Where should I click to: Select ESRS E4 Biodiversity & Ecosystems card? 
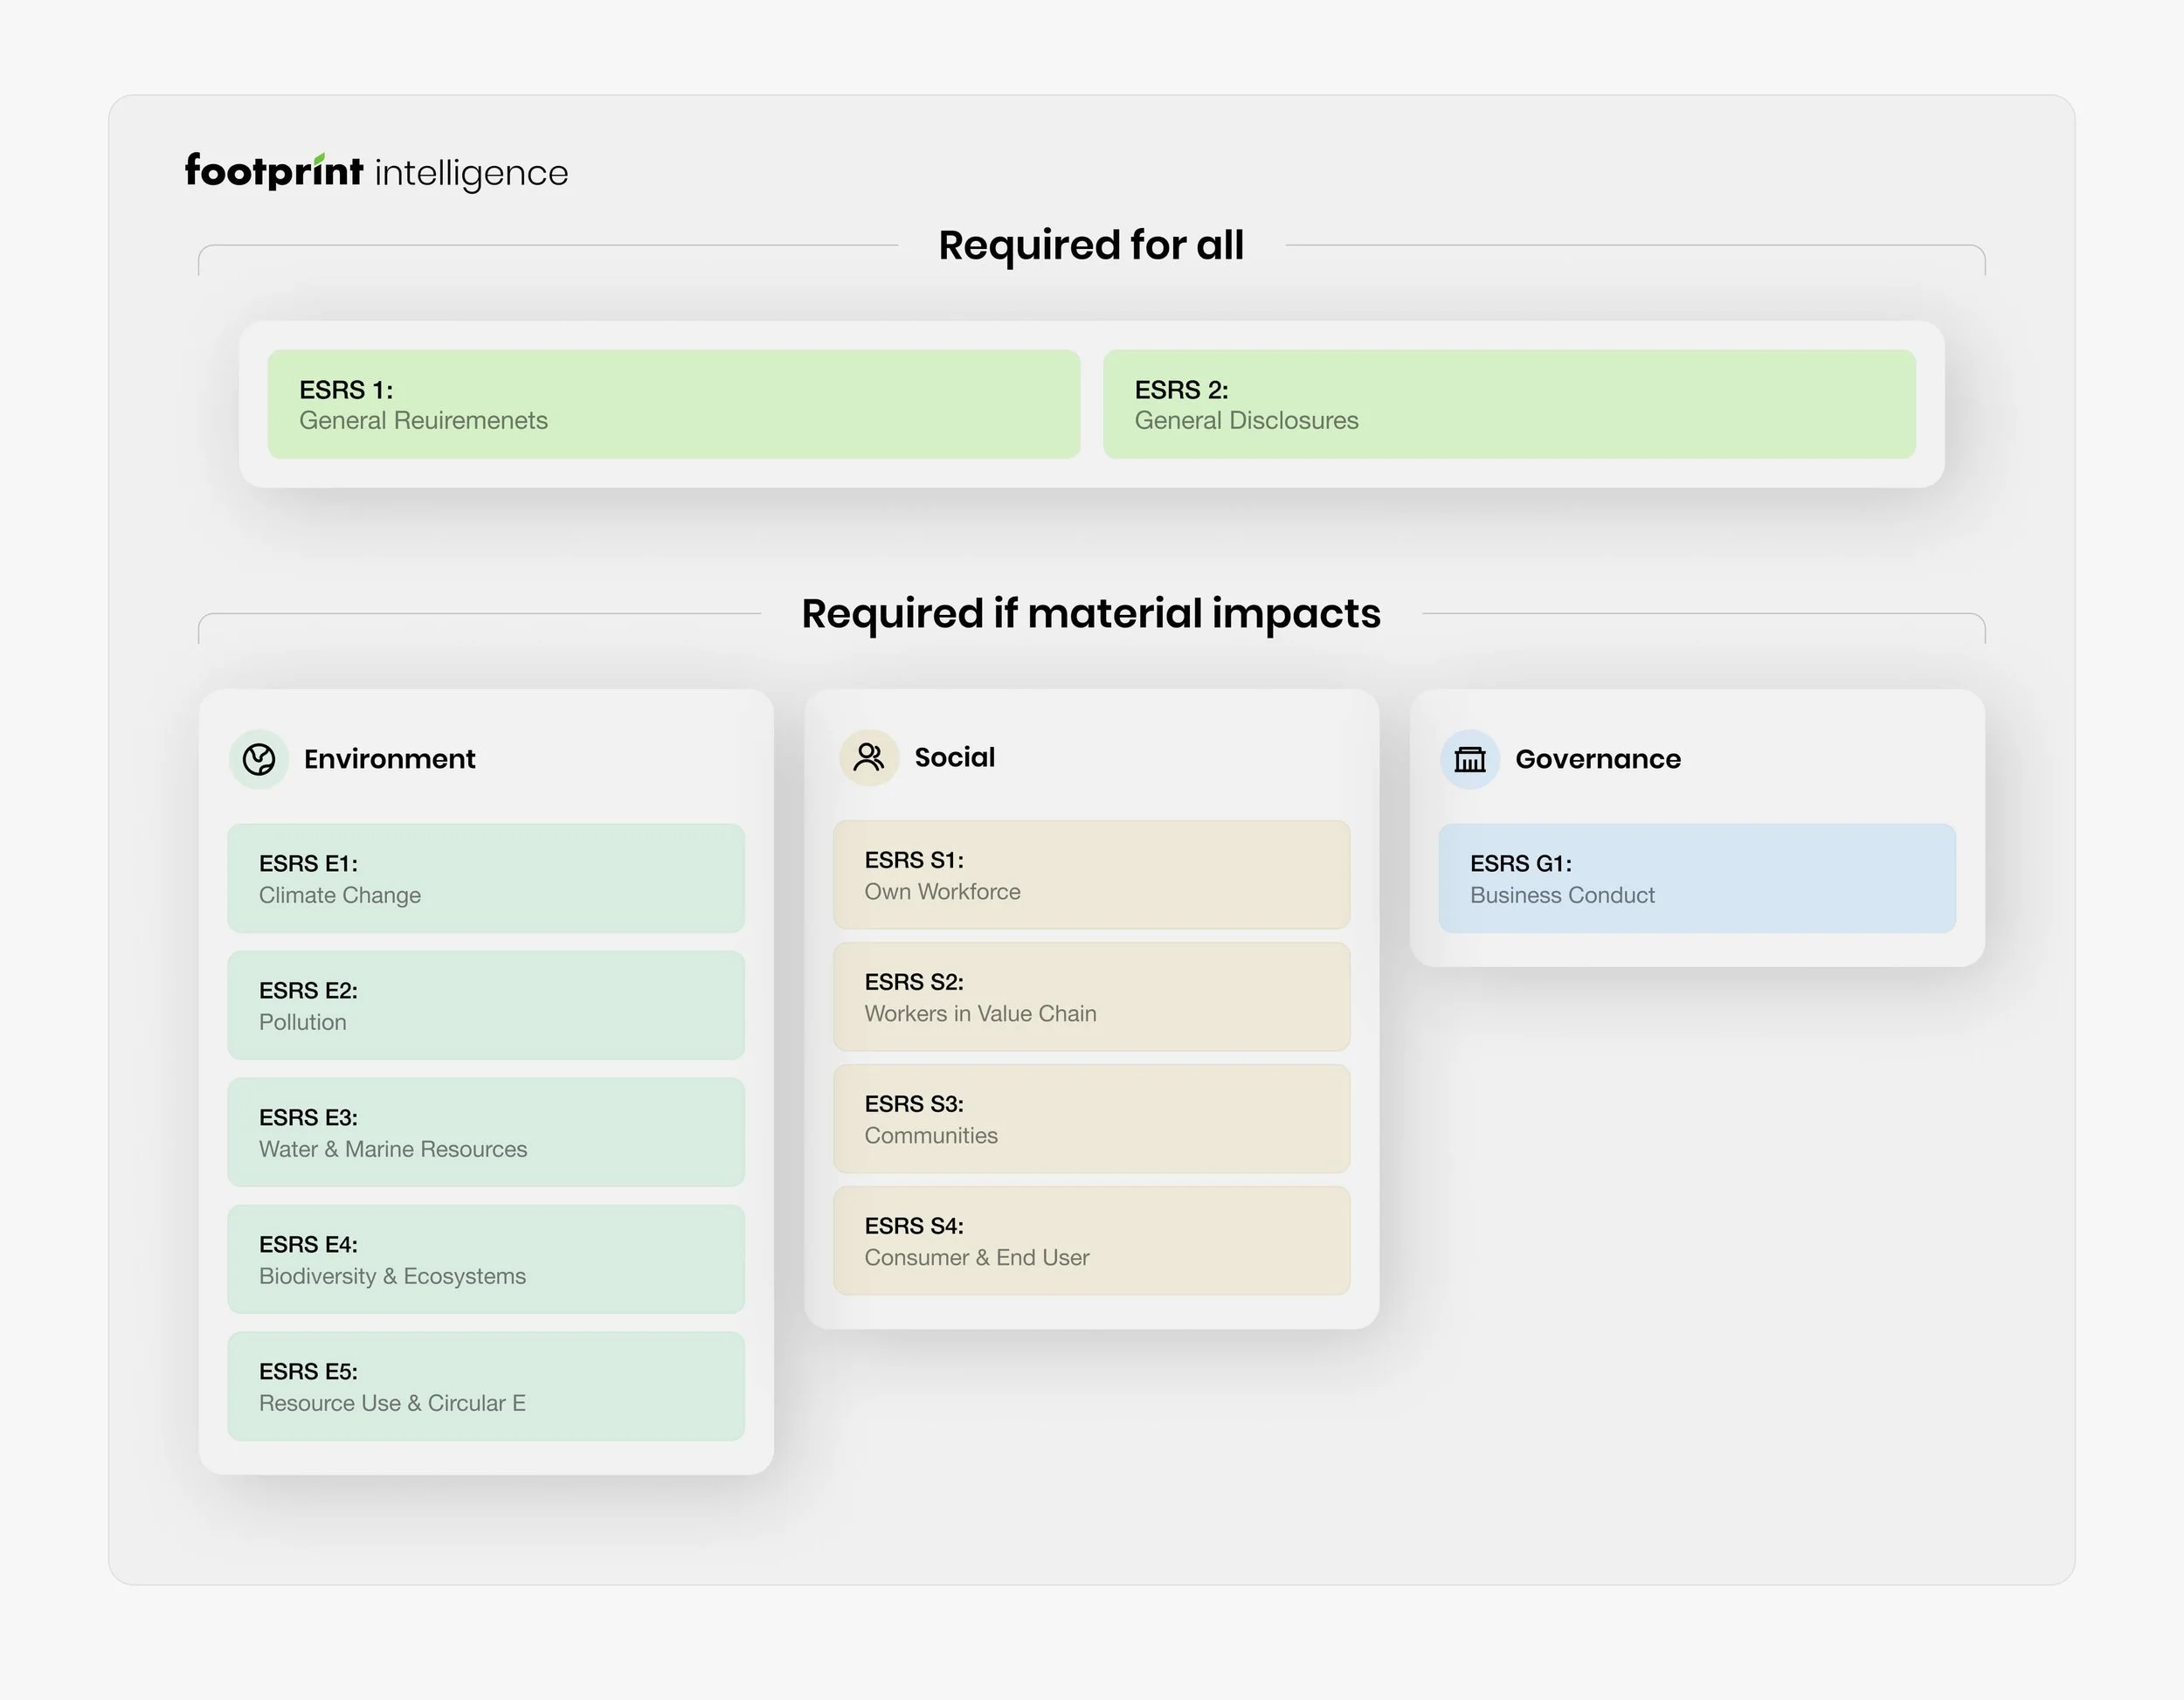click(x=486, y=1259)
